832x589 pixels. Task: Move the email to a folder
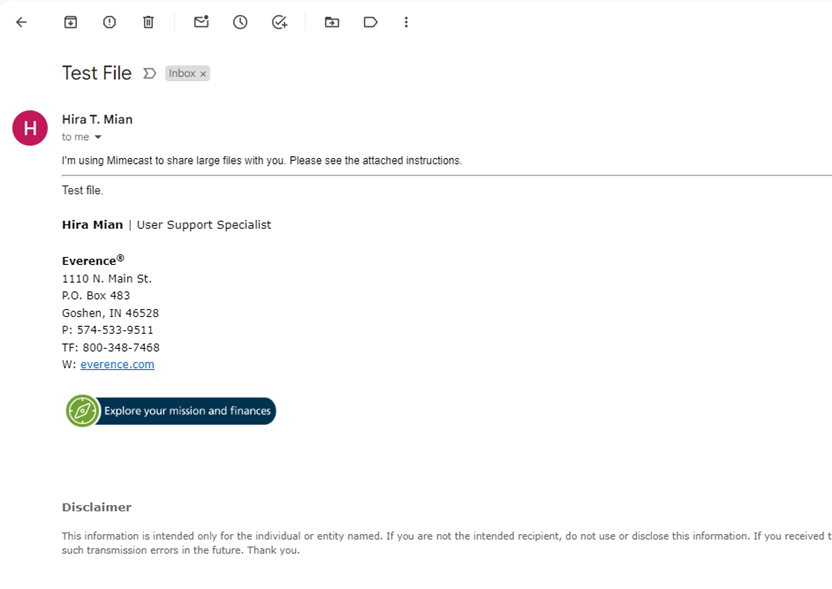coord(331,21)
